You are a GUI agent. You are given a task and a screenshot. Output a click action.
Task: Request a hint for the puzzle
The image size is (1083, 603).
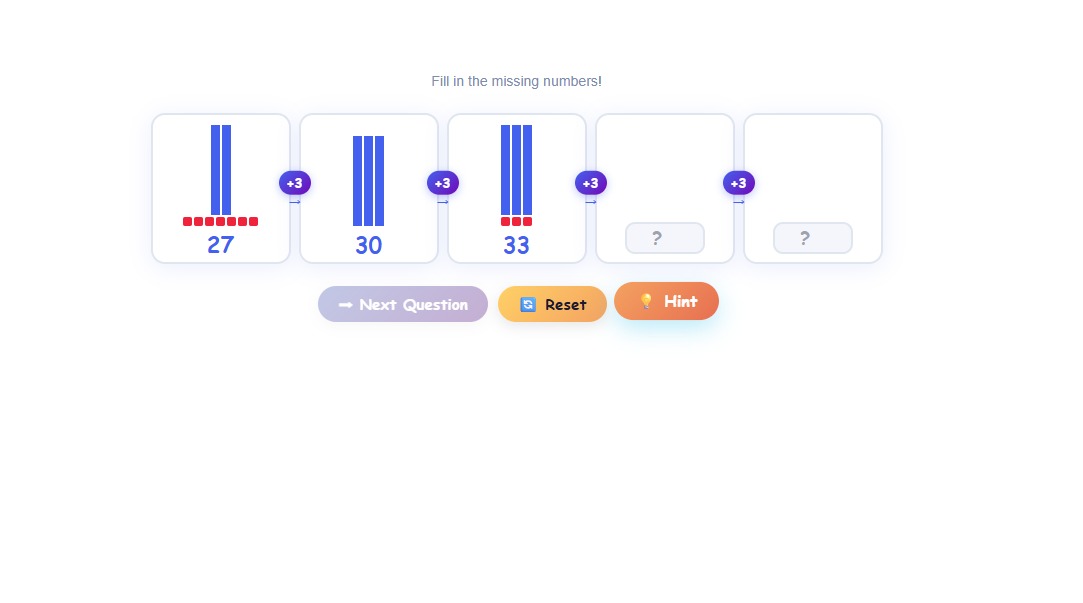coord(666,300)
